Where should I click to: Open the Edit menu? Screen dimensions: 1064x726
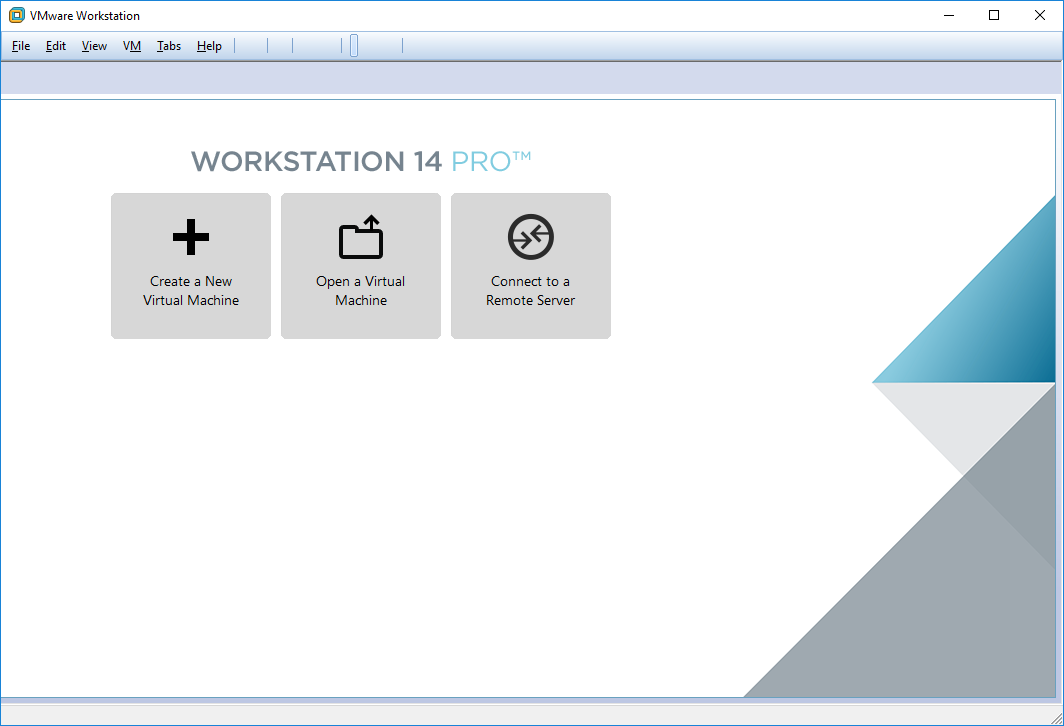[x=56, y=46]
